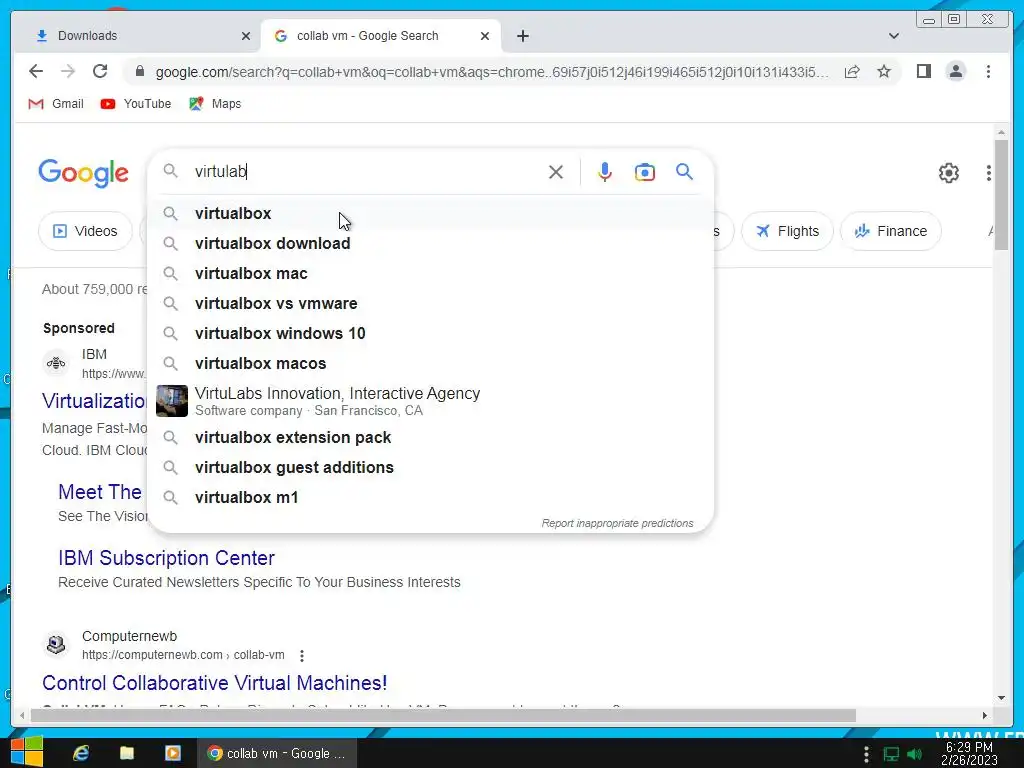Click the VirtuLabs thumbnail image

coord(172,401)
